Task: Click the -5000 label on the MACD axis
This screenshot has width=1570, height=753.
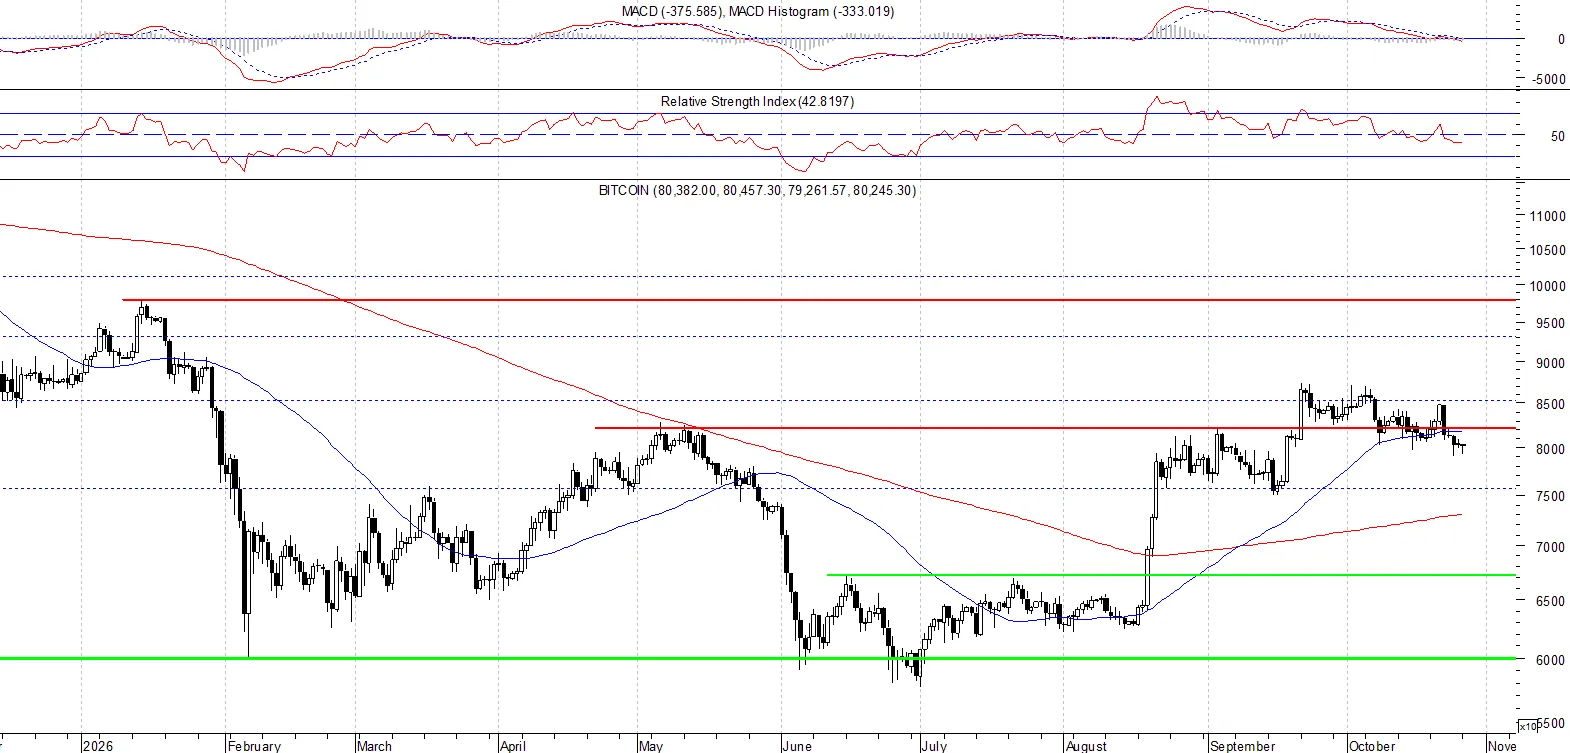Action: click(x=1548, y=79)
